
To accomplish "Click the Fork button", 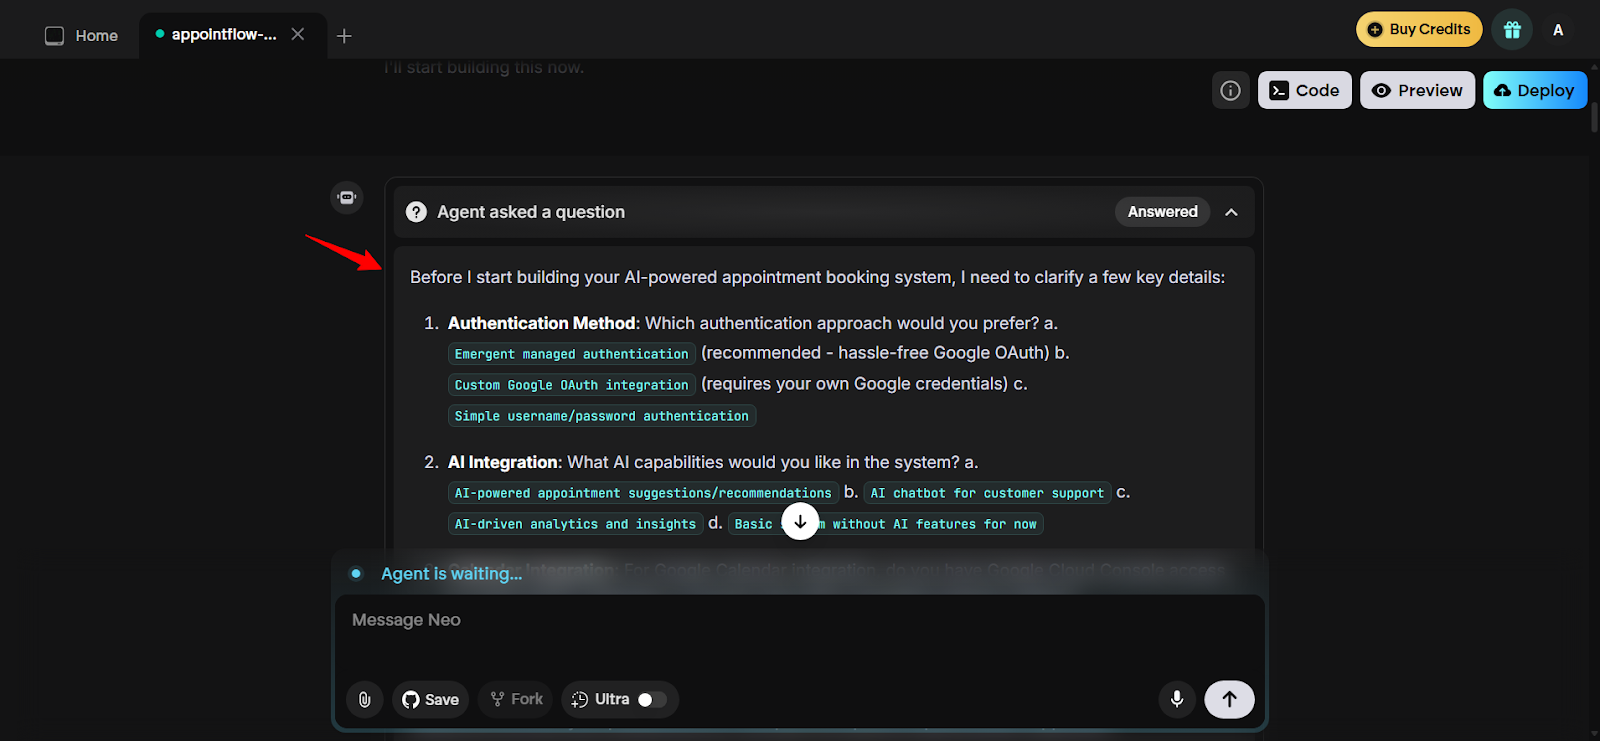I will coord(517,699).
